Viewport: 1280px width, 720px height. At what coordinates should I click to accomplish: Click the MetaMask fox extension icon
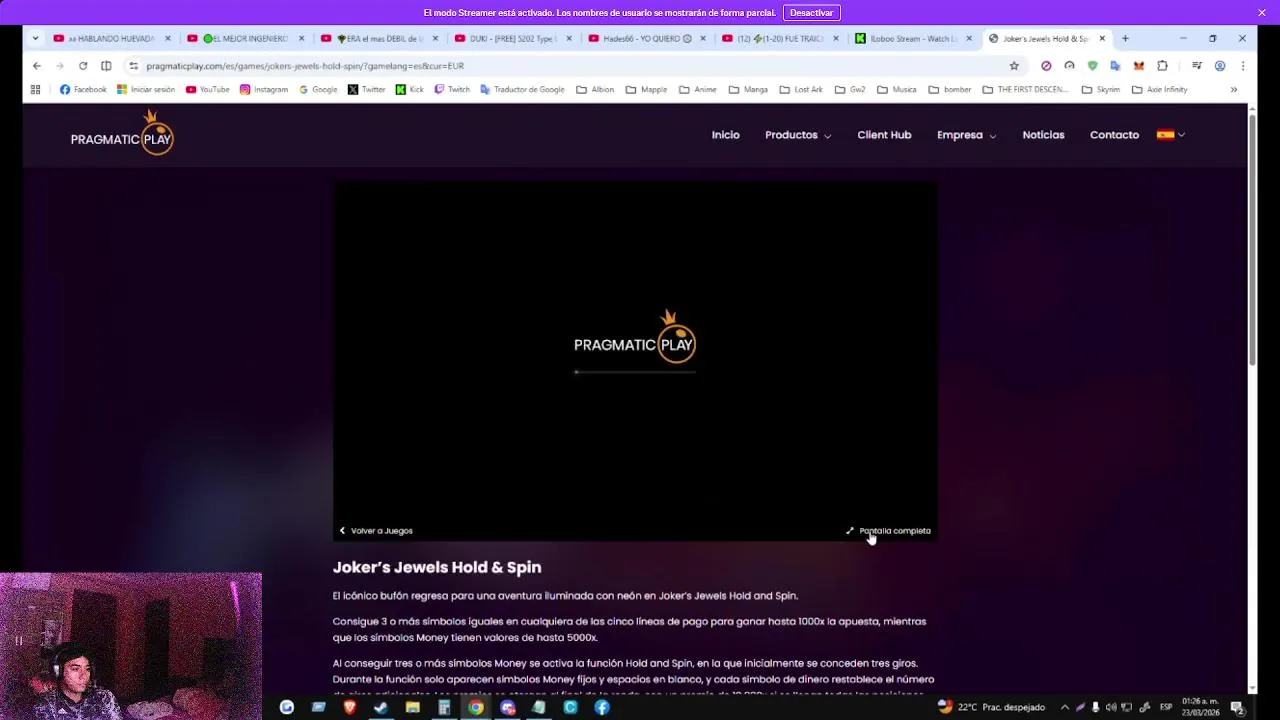tap(1139, 66)
